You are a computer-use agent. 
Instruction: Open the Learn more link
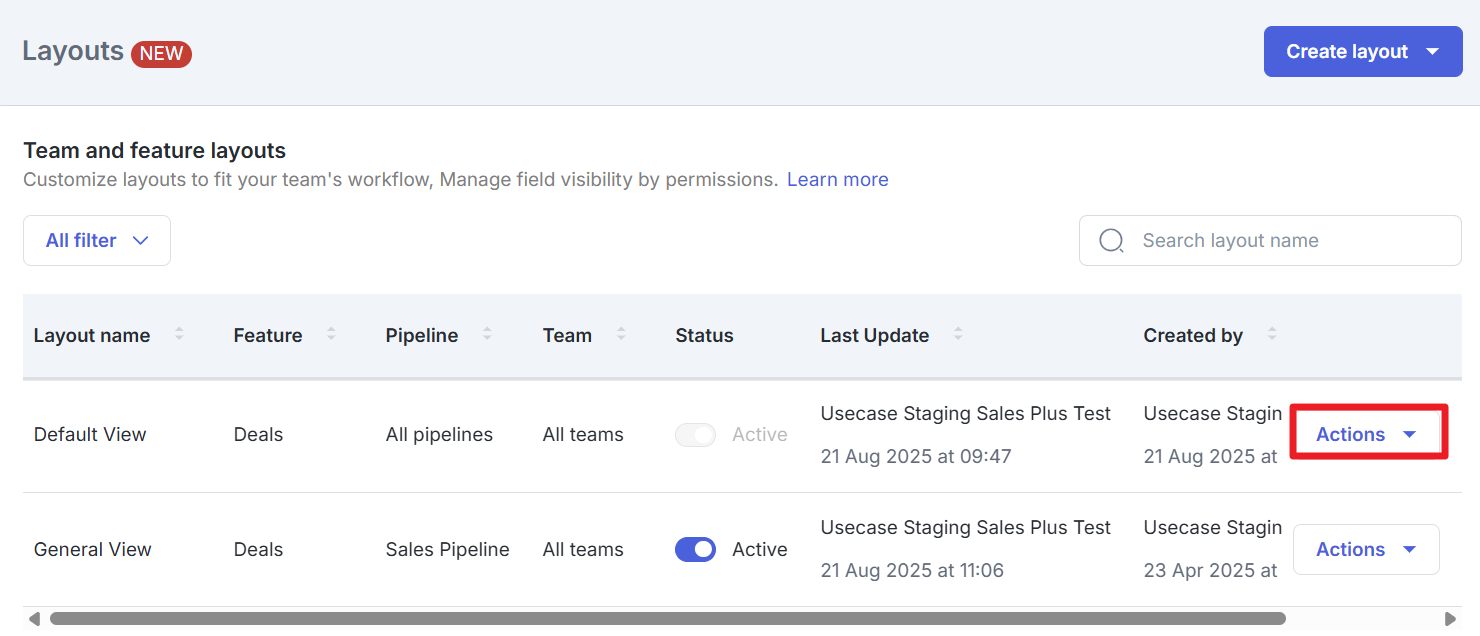tap(837, 180)
